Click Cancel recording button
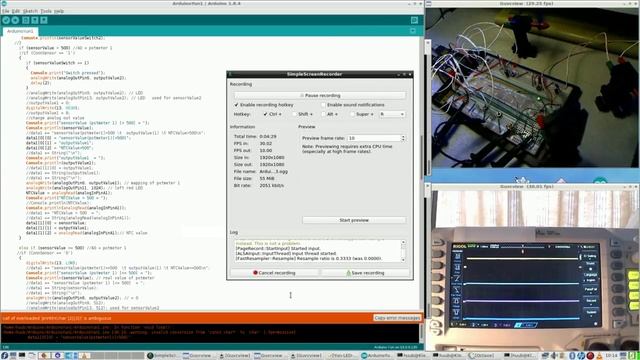The width and height of the screenshot is (640, 360). [x=274, y=273]
